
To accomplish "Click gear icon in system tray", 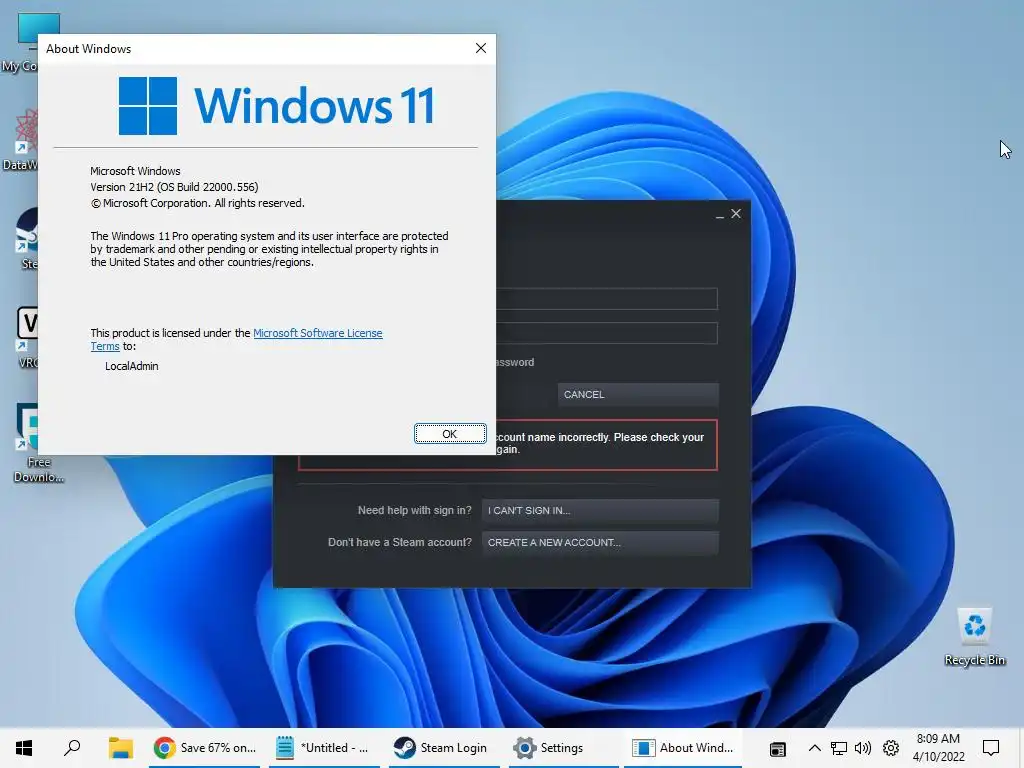I will point(891,748).
